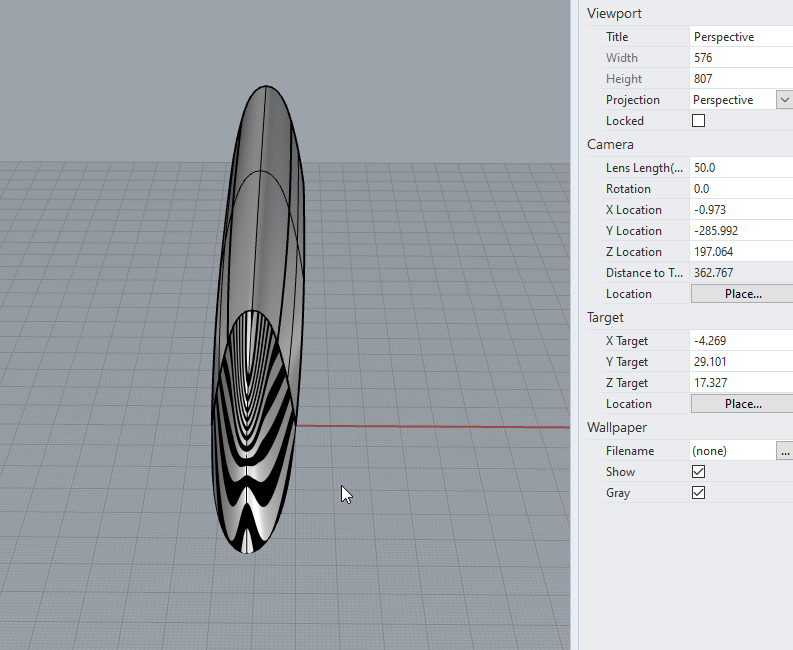The height and width of the screenshot is (650, 793).
Task: Edit the Z Target value
Action: 741,382
